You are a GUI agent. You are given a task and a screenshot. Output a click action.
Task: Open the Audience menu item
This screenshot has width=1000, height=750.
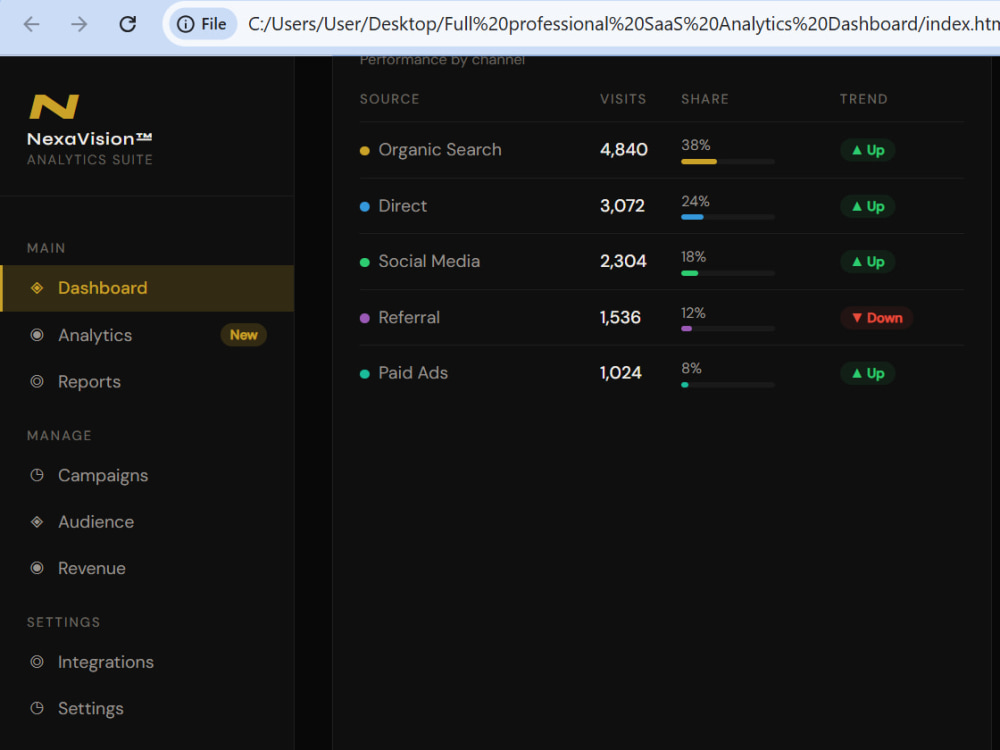147,522
